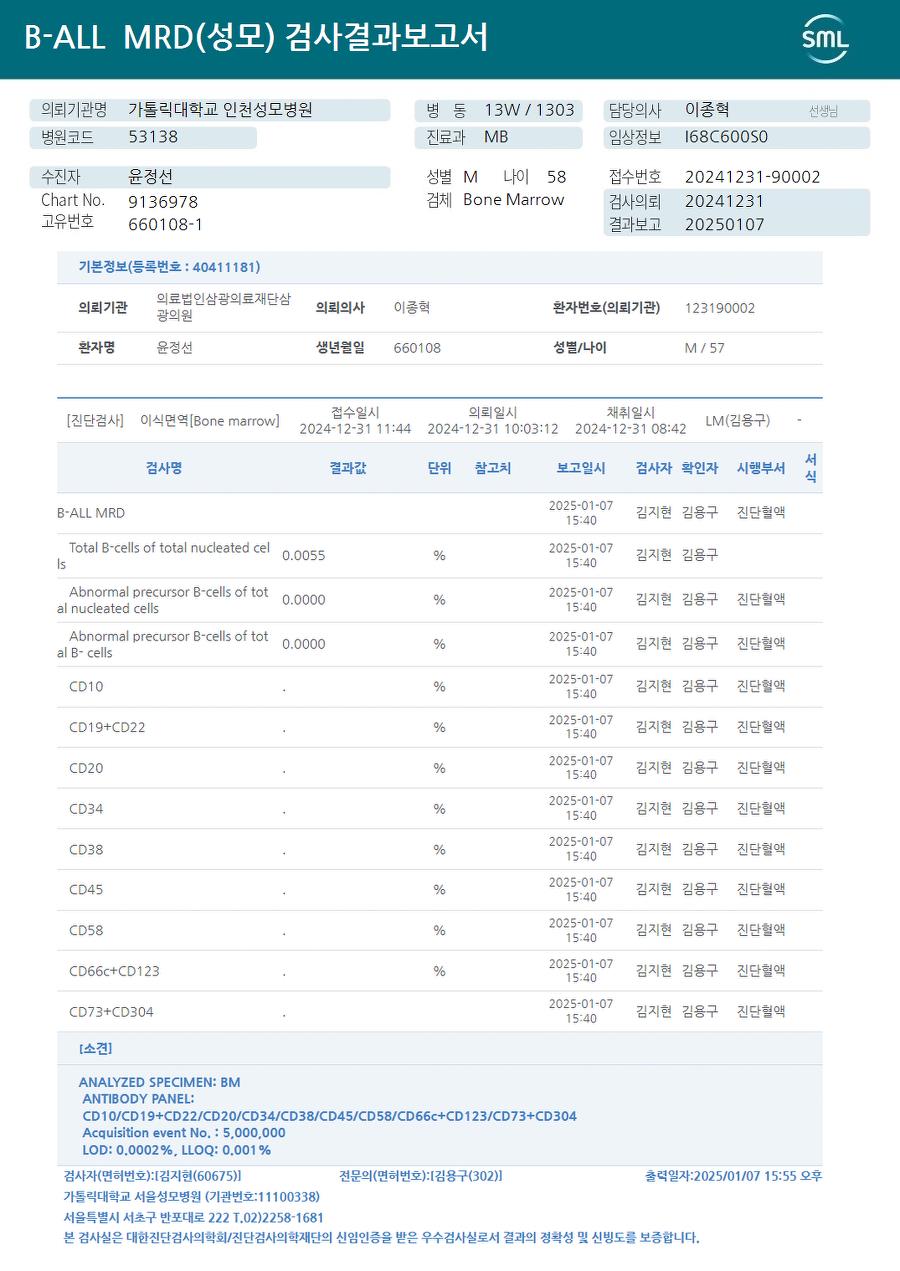Select the CD20 test row

click(x=440, y=768)
